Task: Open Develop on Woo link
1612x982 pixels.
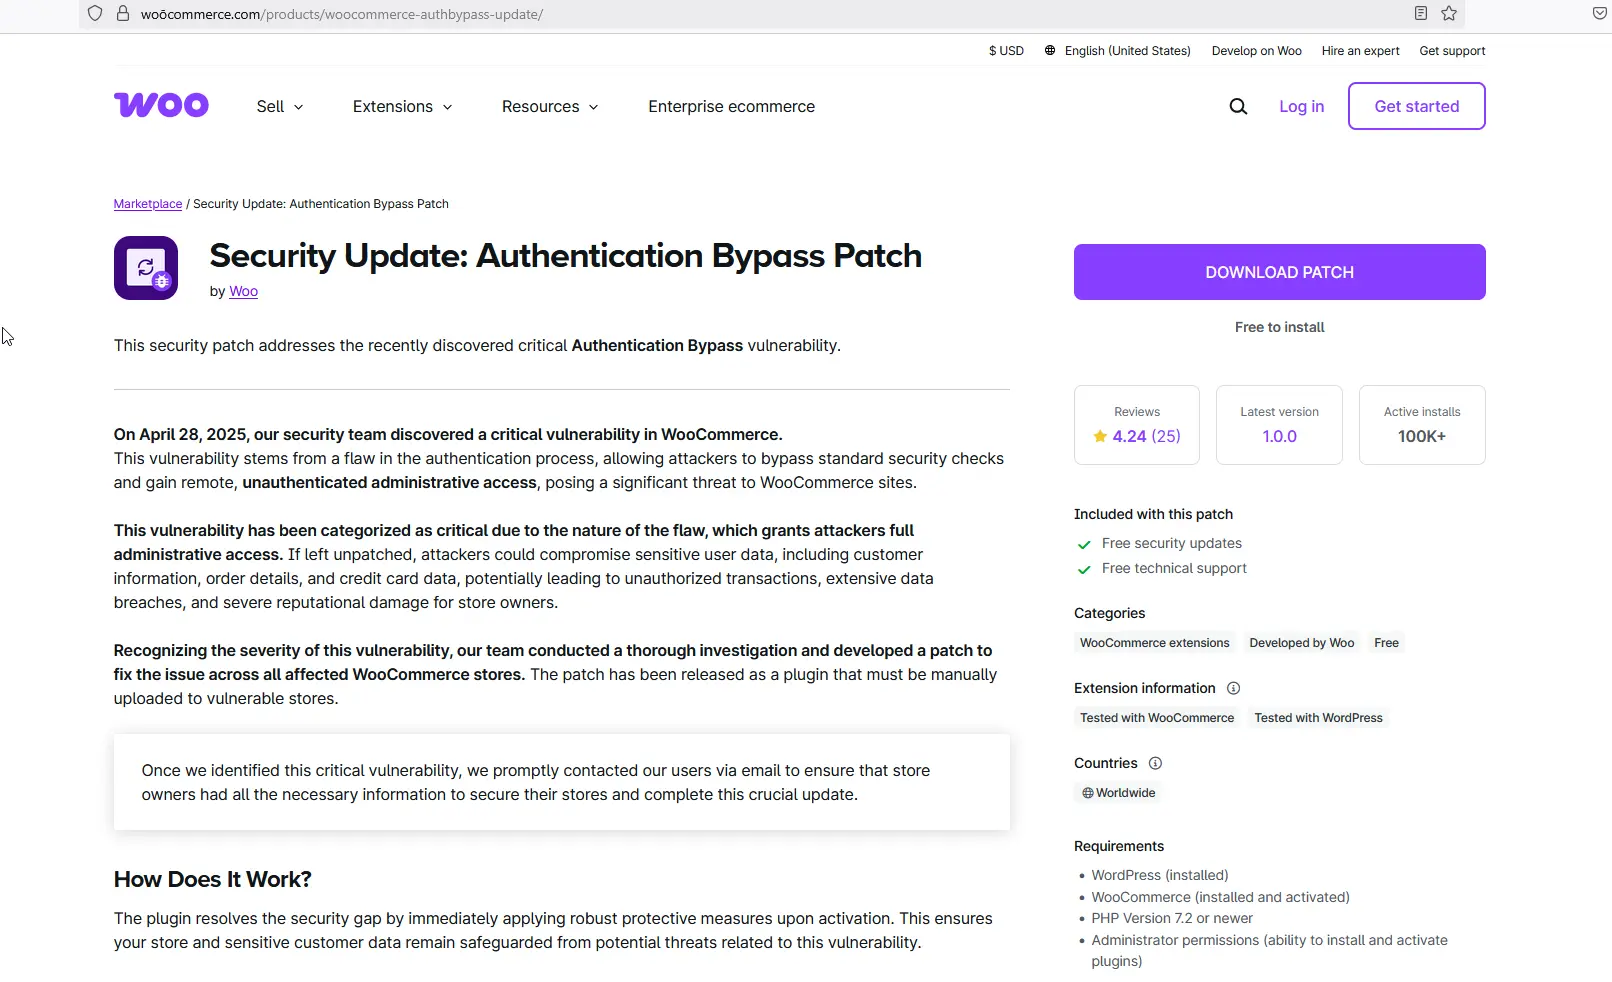Action: tap(1256, 51)
